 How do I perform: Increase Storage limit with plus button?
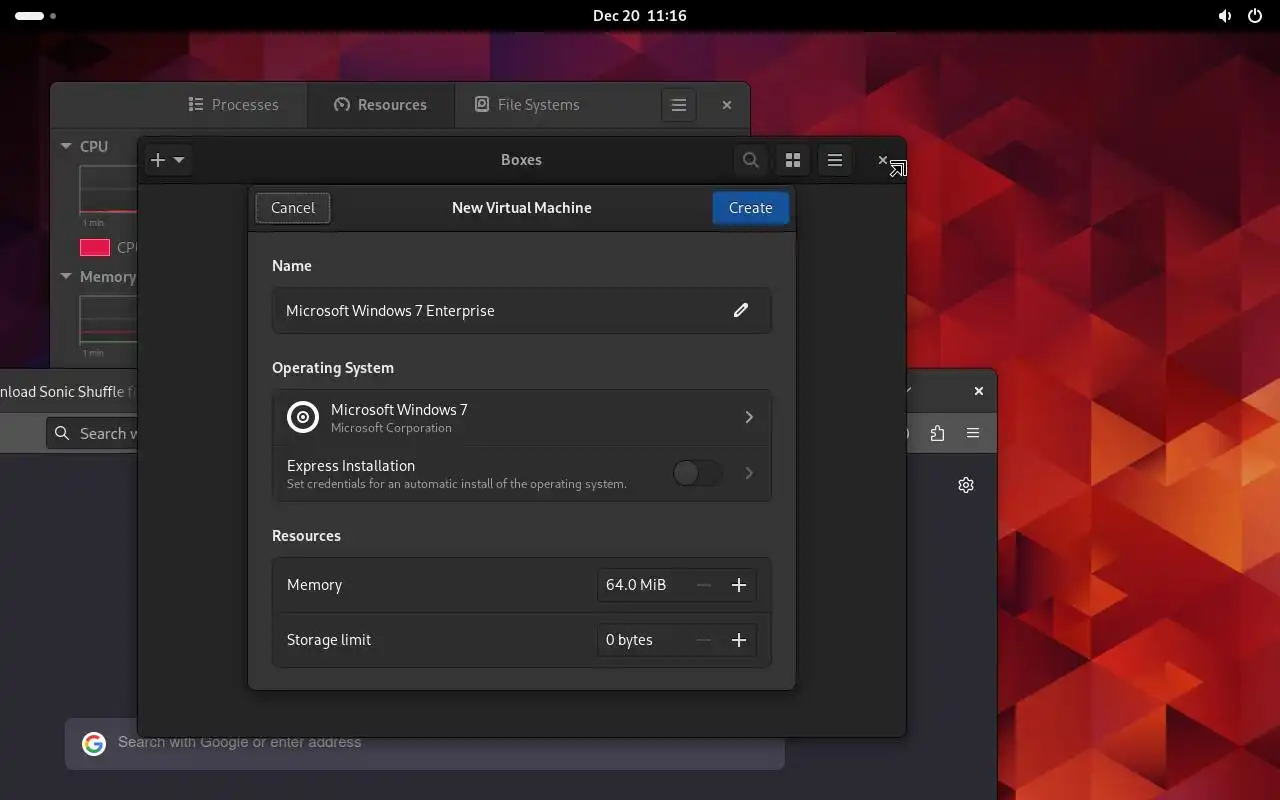(739, 640)
